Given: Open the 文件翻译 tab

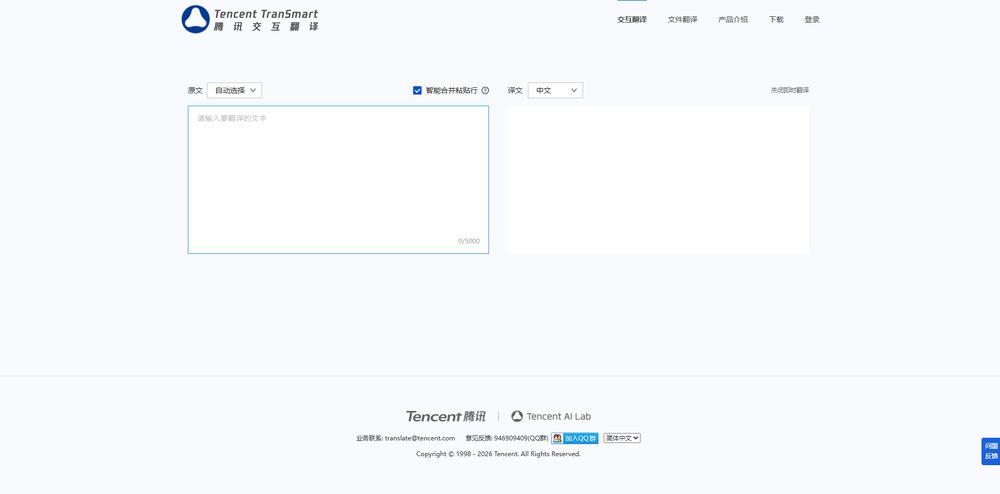Looking at the screenshot, I should (682, 20).
